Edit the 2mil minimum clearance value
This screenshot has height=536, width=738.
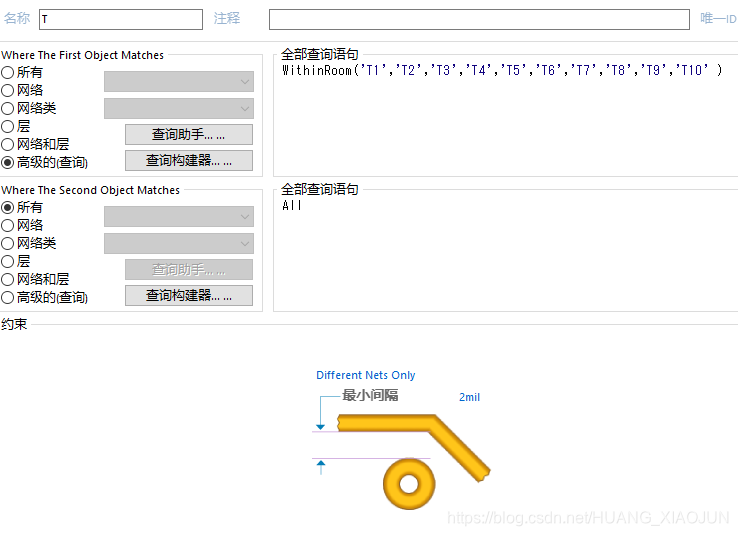click(469, 397)
